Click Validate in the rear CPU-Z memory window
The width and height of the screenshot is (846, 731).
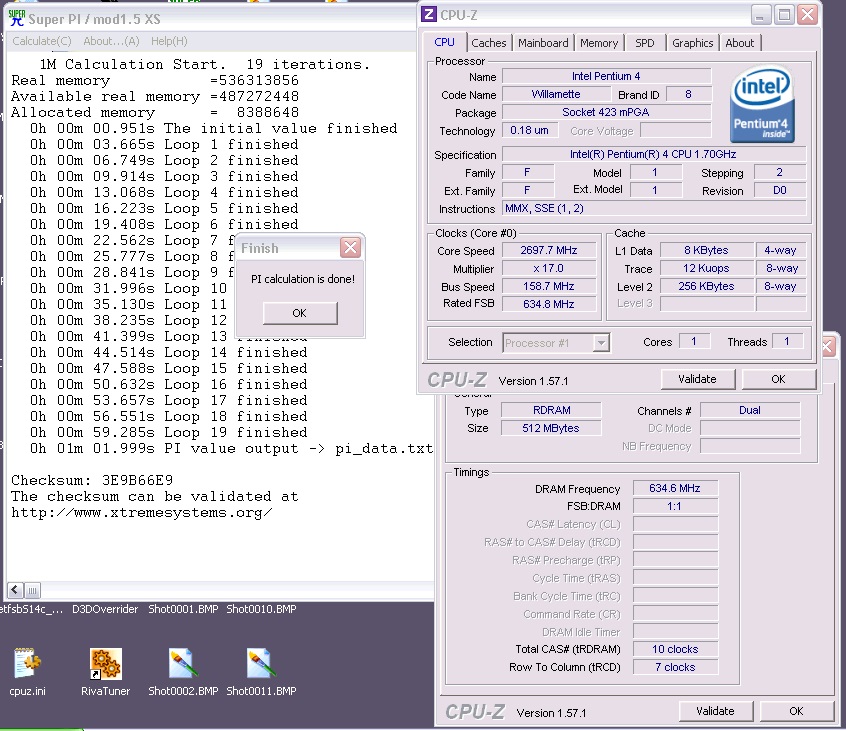point(715,711)
